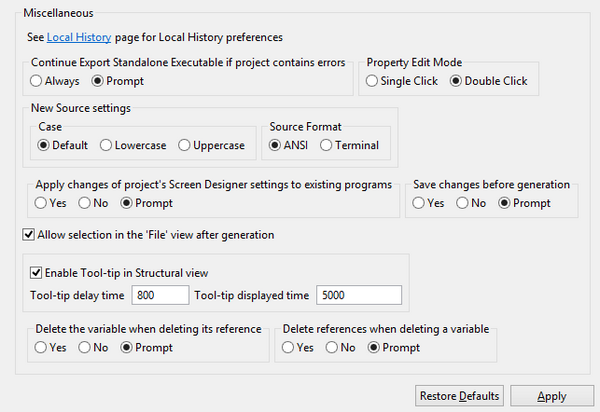Select Always for Continue Export Standalone Executable
This screenshot has height=412, width=600.
pos(38,81)
